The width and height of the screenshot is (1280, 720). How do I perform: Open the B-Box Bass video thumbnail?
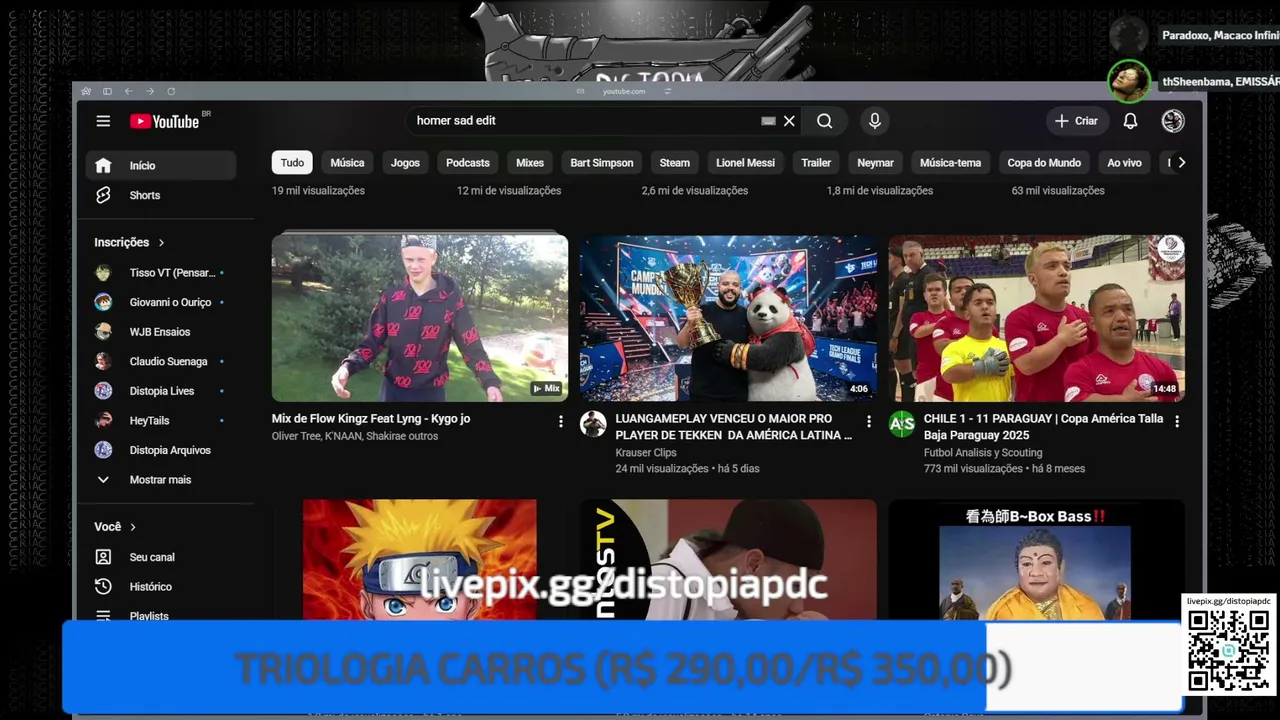pyautogui.click(x=1037, y=559)
